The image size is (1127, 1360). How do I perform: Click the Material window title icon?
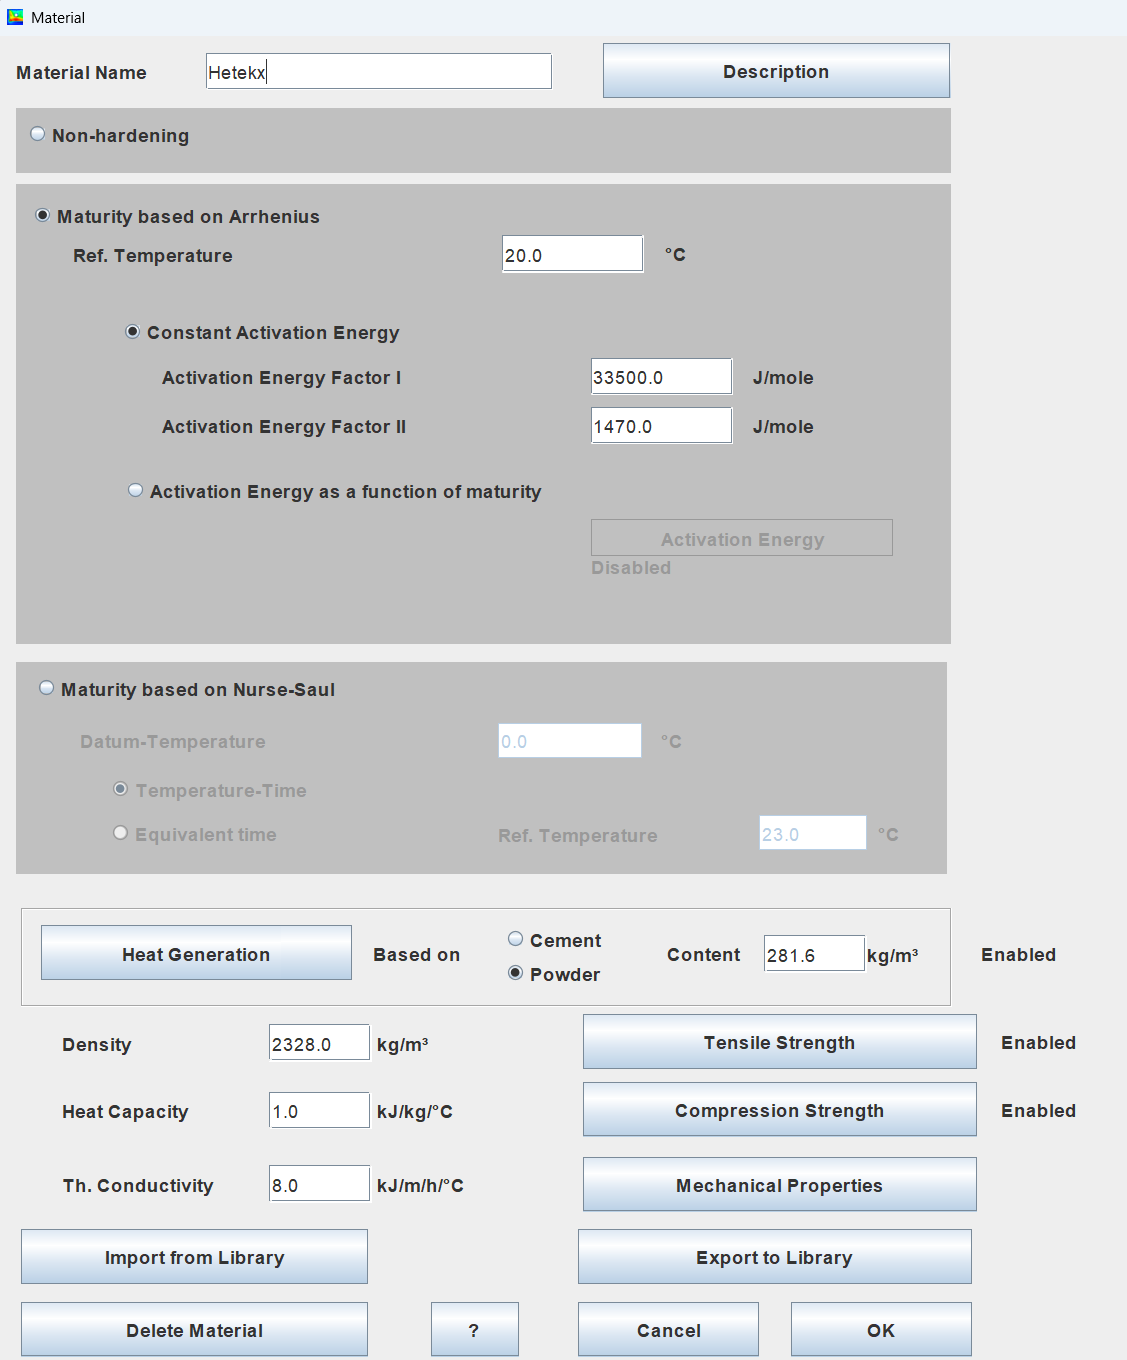[15, 17]
